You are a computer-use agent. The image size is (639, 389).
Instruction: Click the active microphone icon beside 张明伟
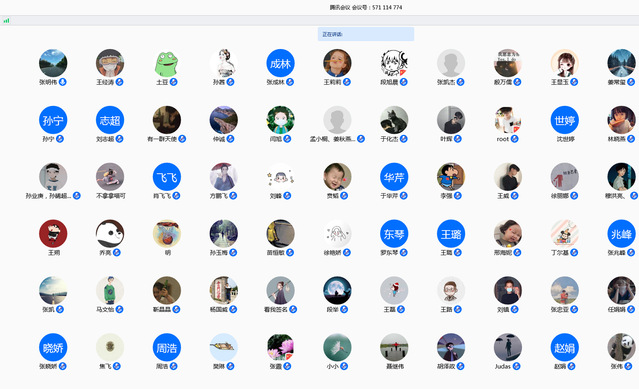tap(63, 82)
